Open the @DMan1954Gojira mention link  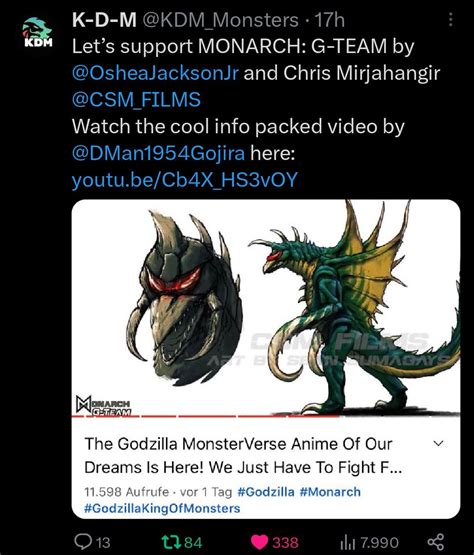pos(158,153)
